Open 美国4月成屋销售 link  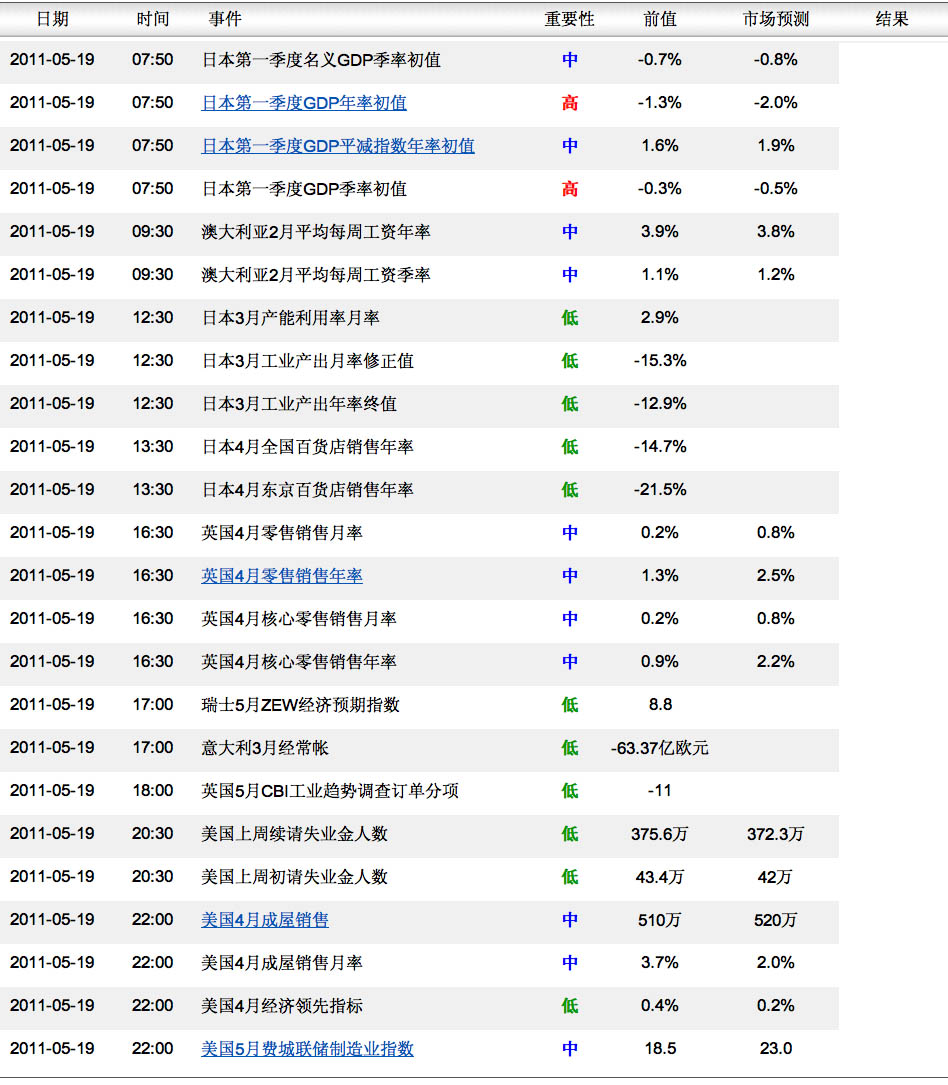[x=264, y=920]
